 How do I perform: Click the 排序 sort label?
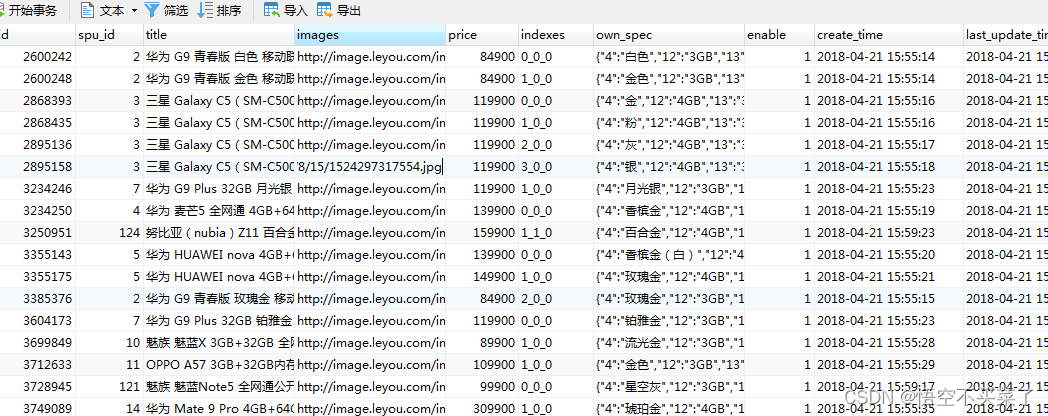(229, 11)
